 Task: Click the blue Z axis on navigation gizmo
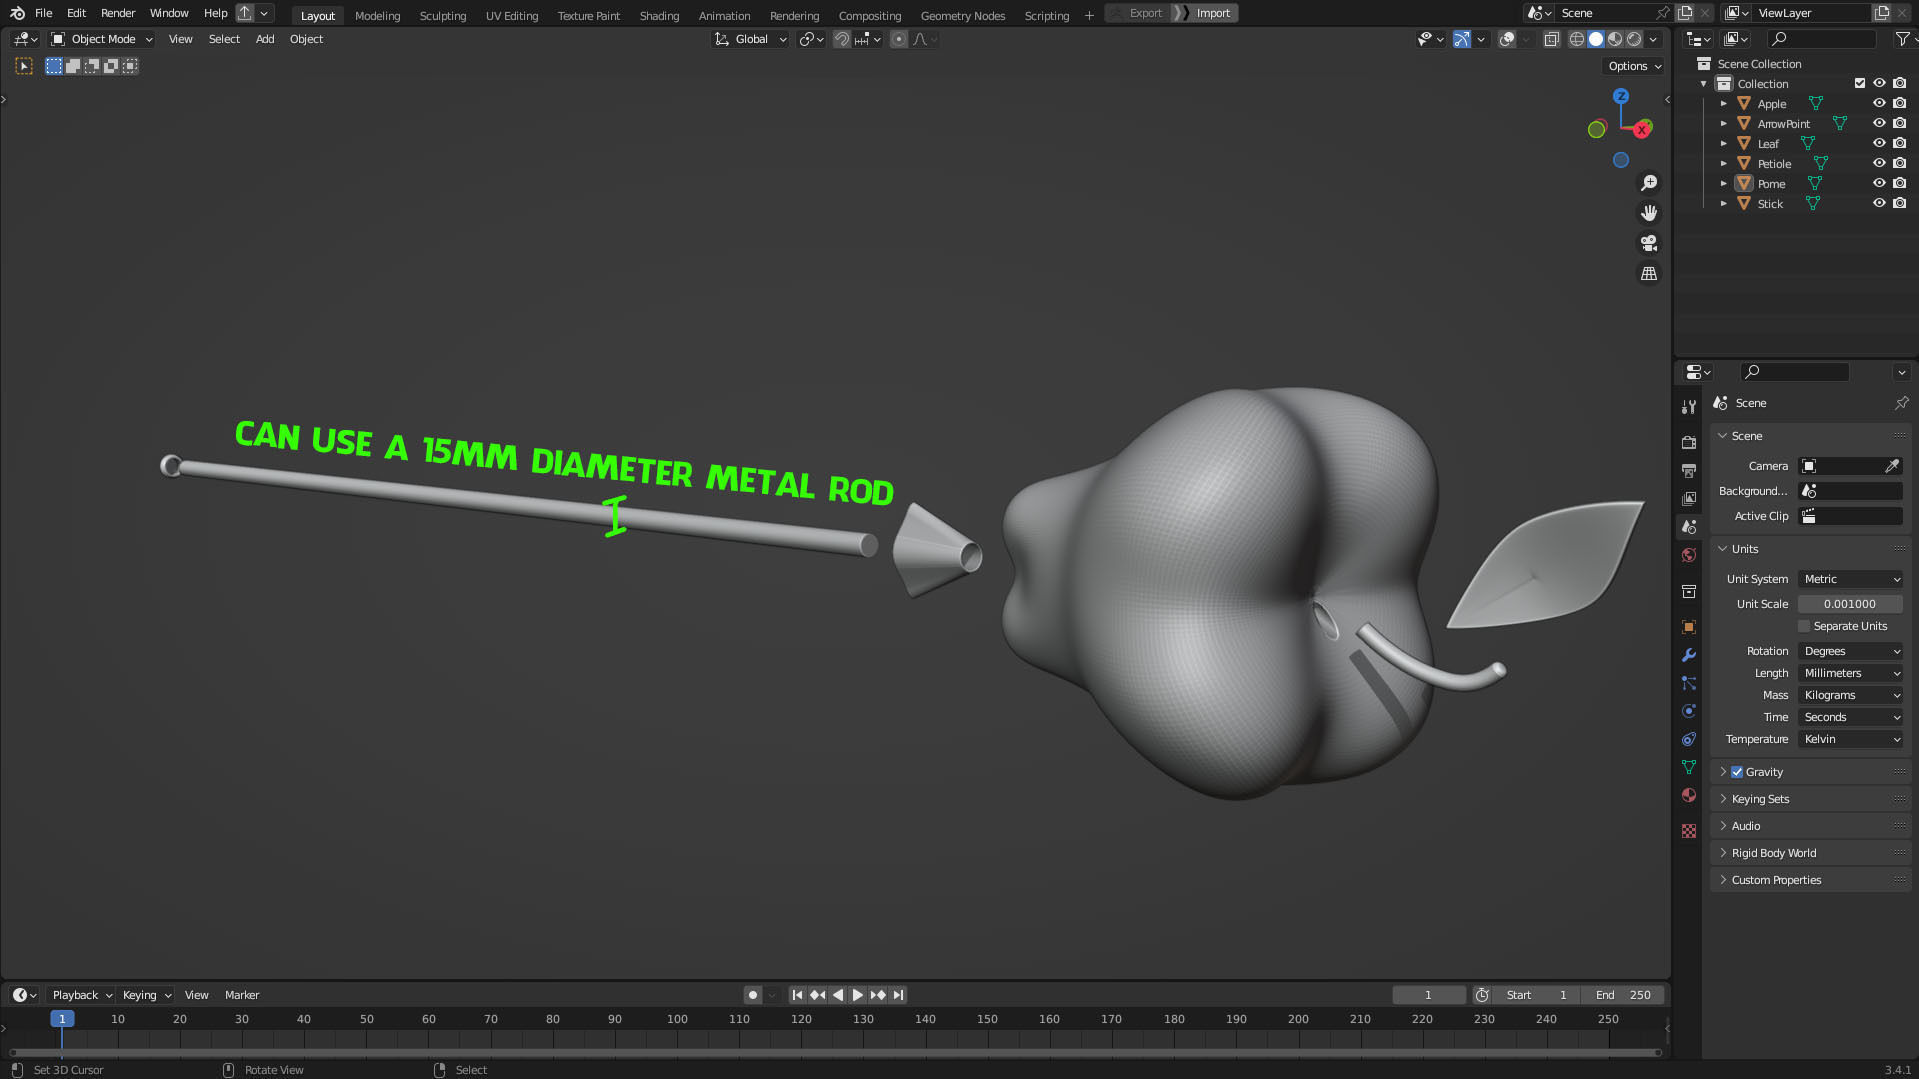(1621, 96)
